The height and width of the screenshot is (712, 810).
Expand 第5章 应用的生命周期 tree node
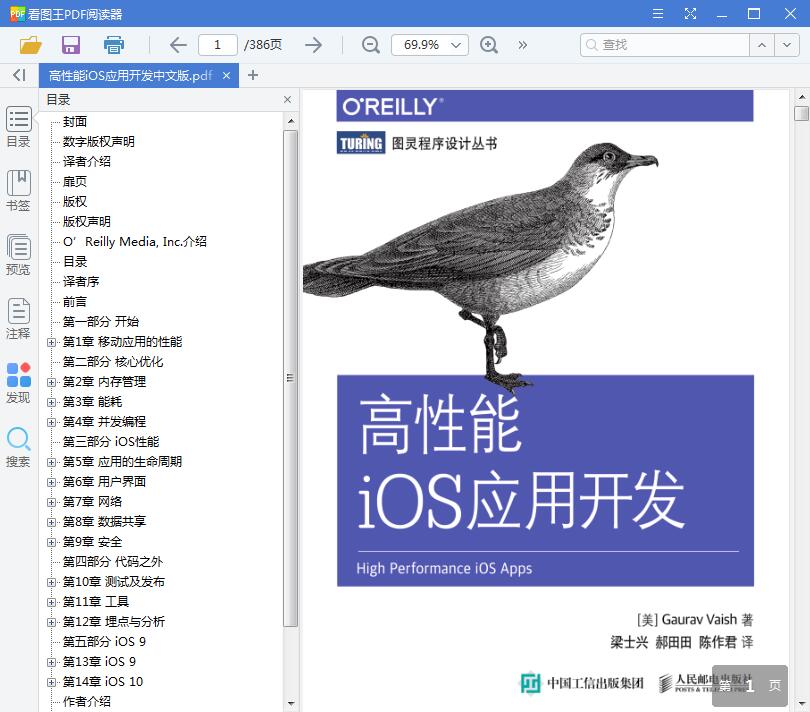point(51,462)
